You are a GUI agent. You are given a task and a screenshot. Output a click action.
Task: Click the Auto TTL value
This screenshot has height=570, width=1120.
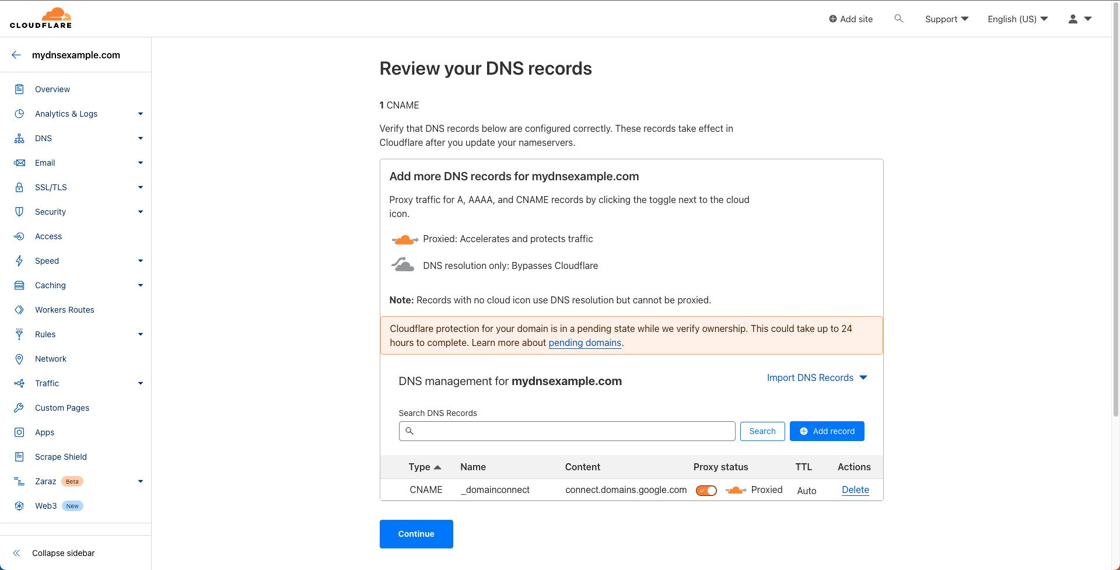[x=806, y=491]
